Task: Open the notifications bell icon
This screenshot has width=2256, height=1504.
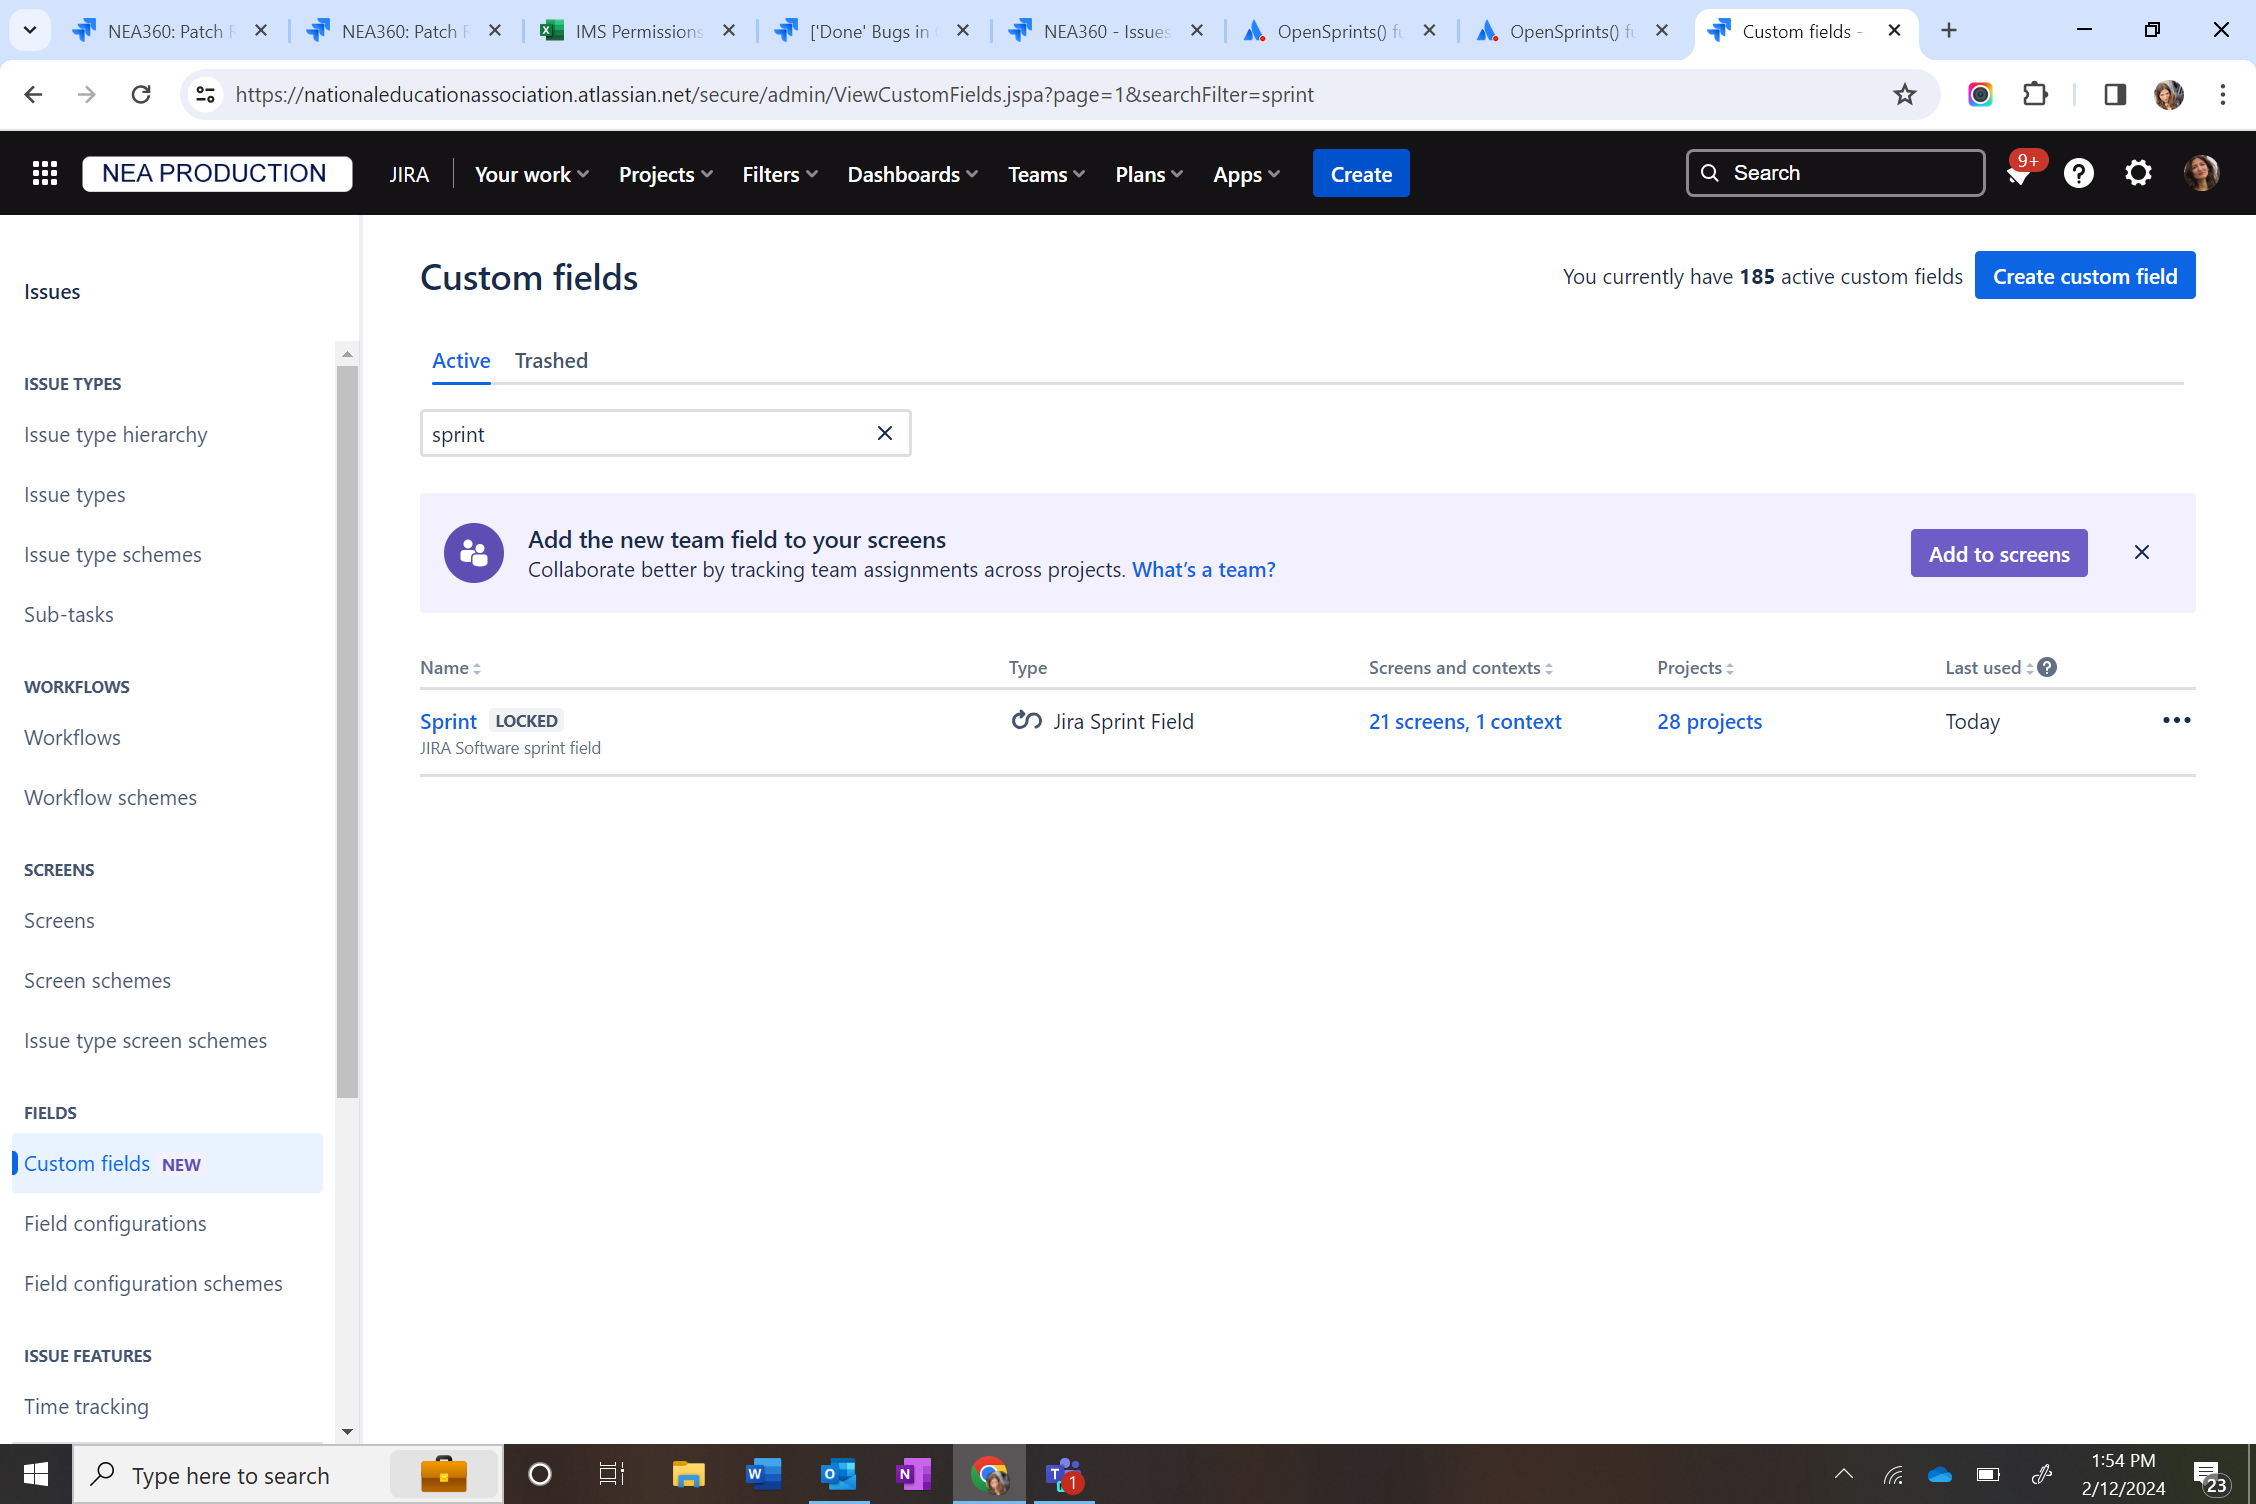Action: 2018,175
